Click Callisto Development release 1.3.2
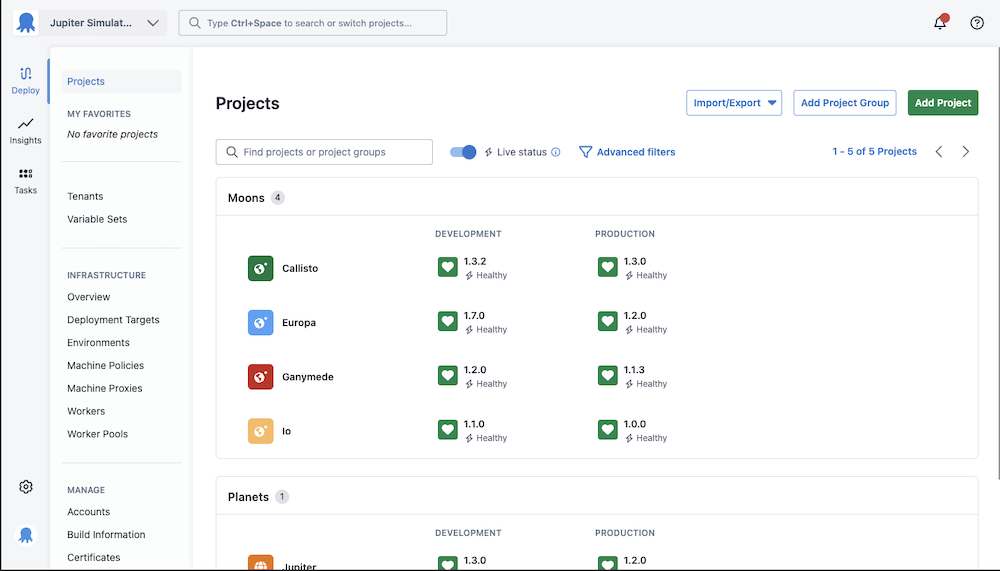1000x571 pixels. click(474, 262)
